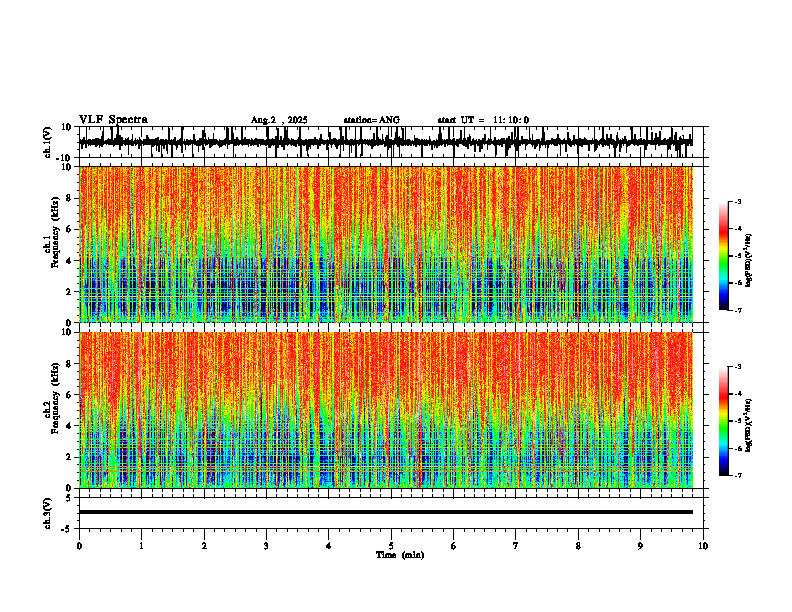Click the 'ch.3(V)' axis label

click(48, 514)
